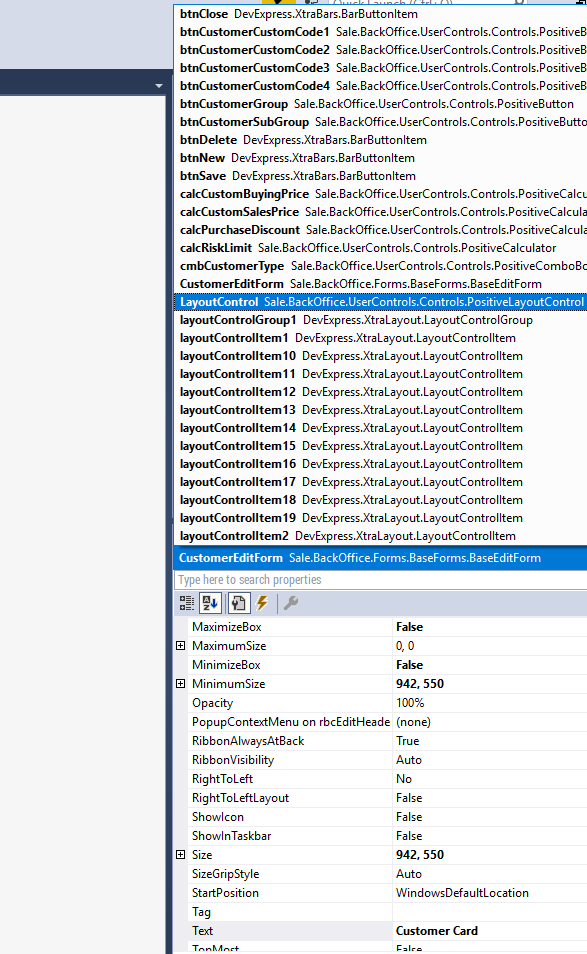Select layoutControlItem19 entry
The width and height of the screenshot is (587, 954).
381,518
